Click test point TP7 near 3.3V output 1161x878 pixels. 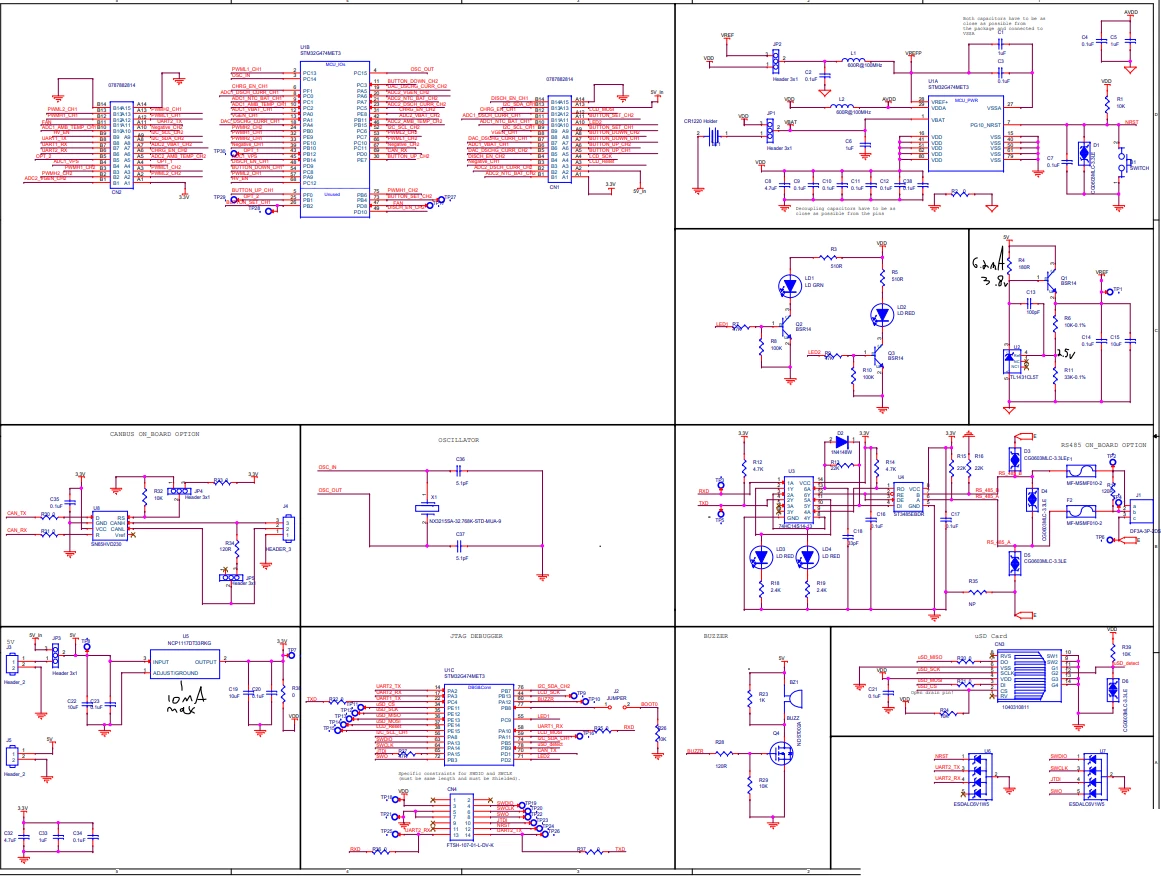[x=291, y=656]
